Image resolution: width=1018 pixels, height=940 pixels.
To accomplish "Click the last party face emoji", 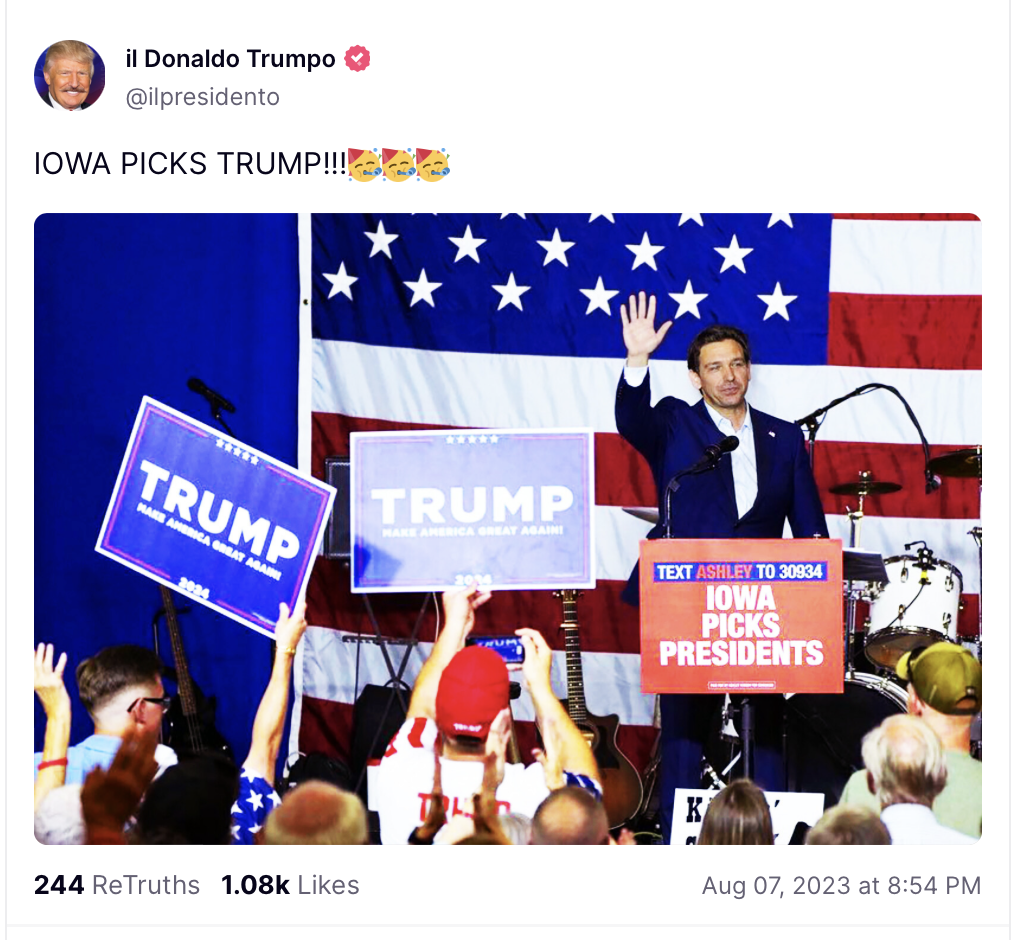I will click(433, 164).
